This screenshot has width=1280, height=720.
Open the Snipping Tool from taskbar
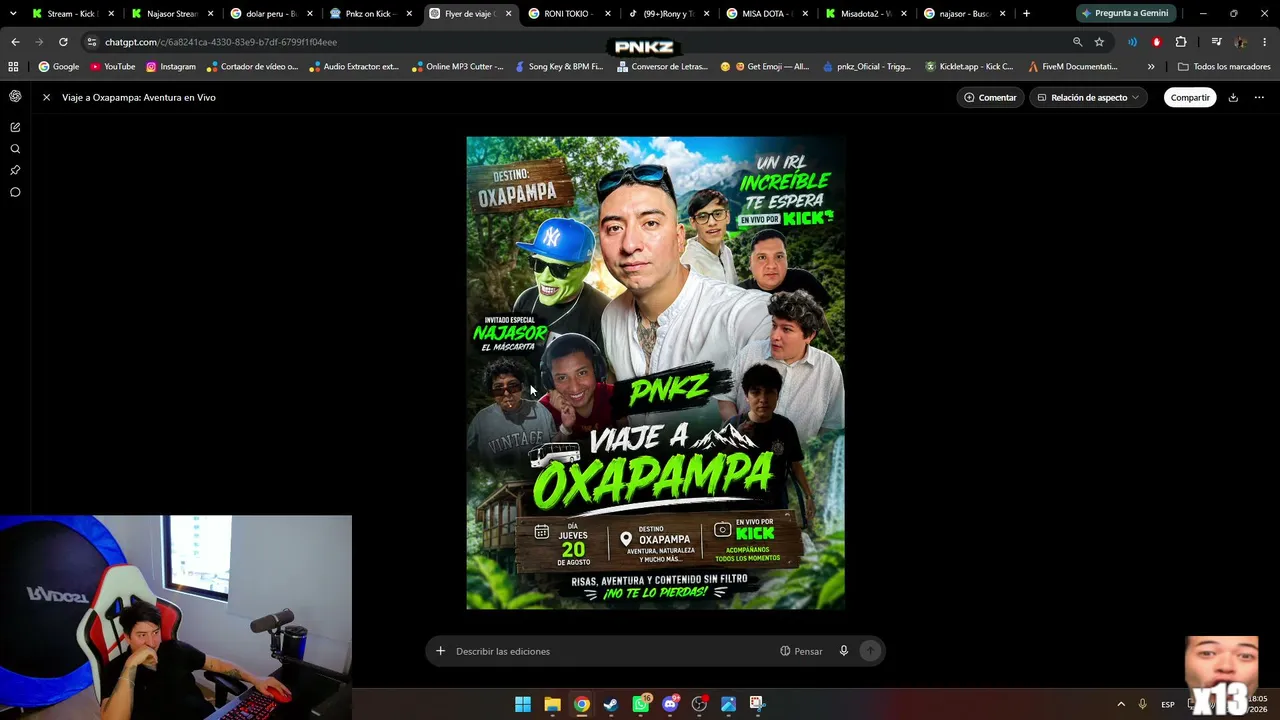pyautogui.click(x=757, y=704)
